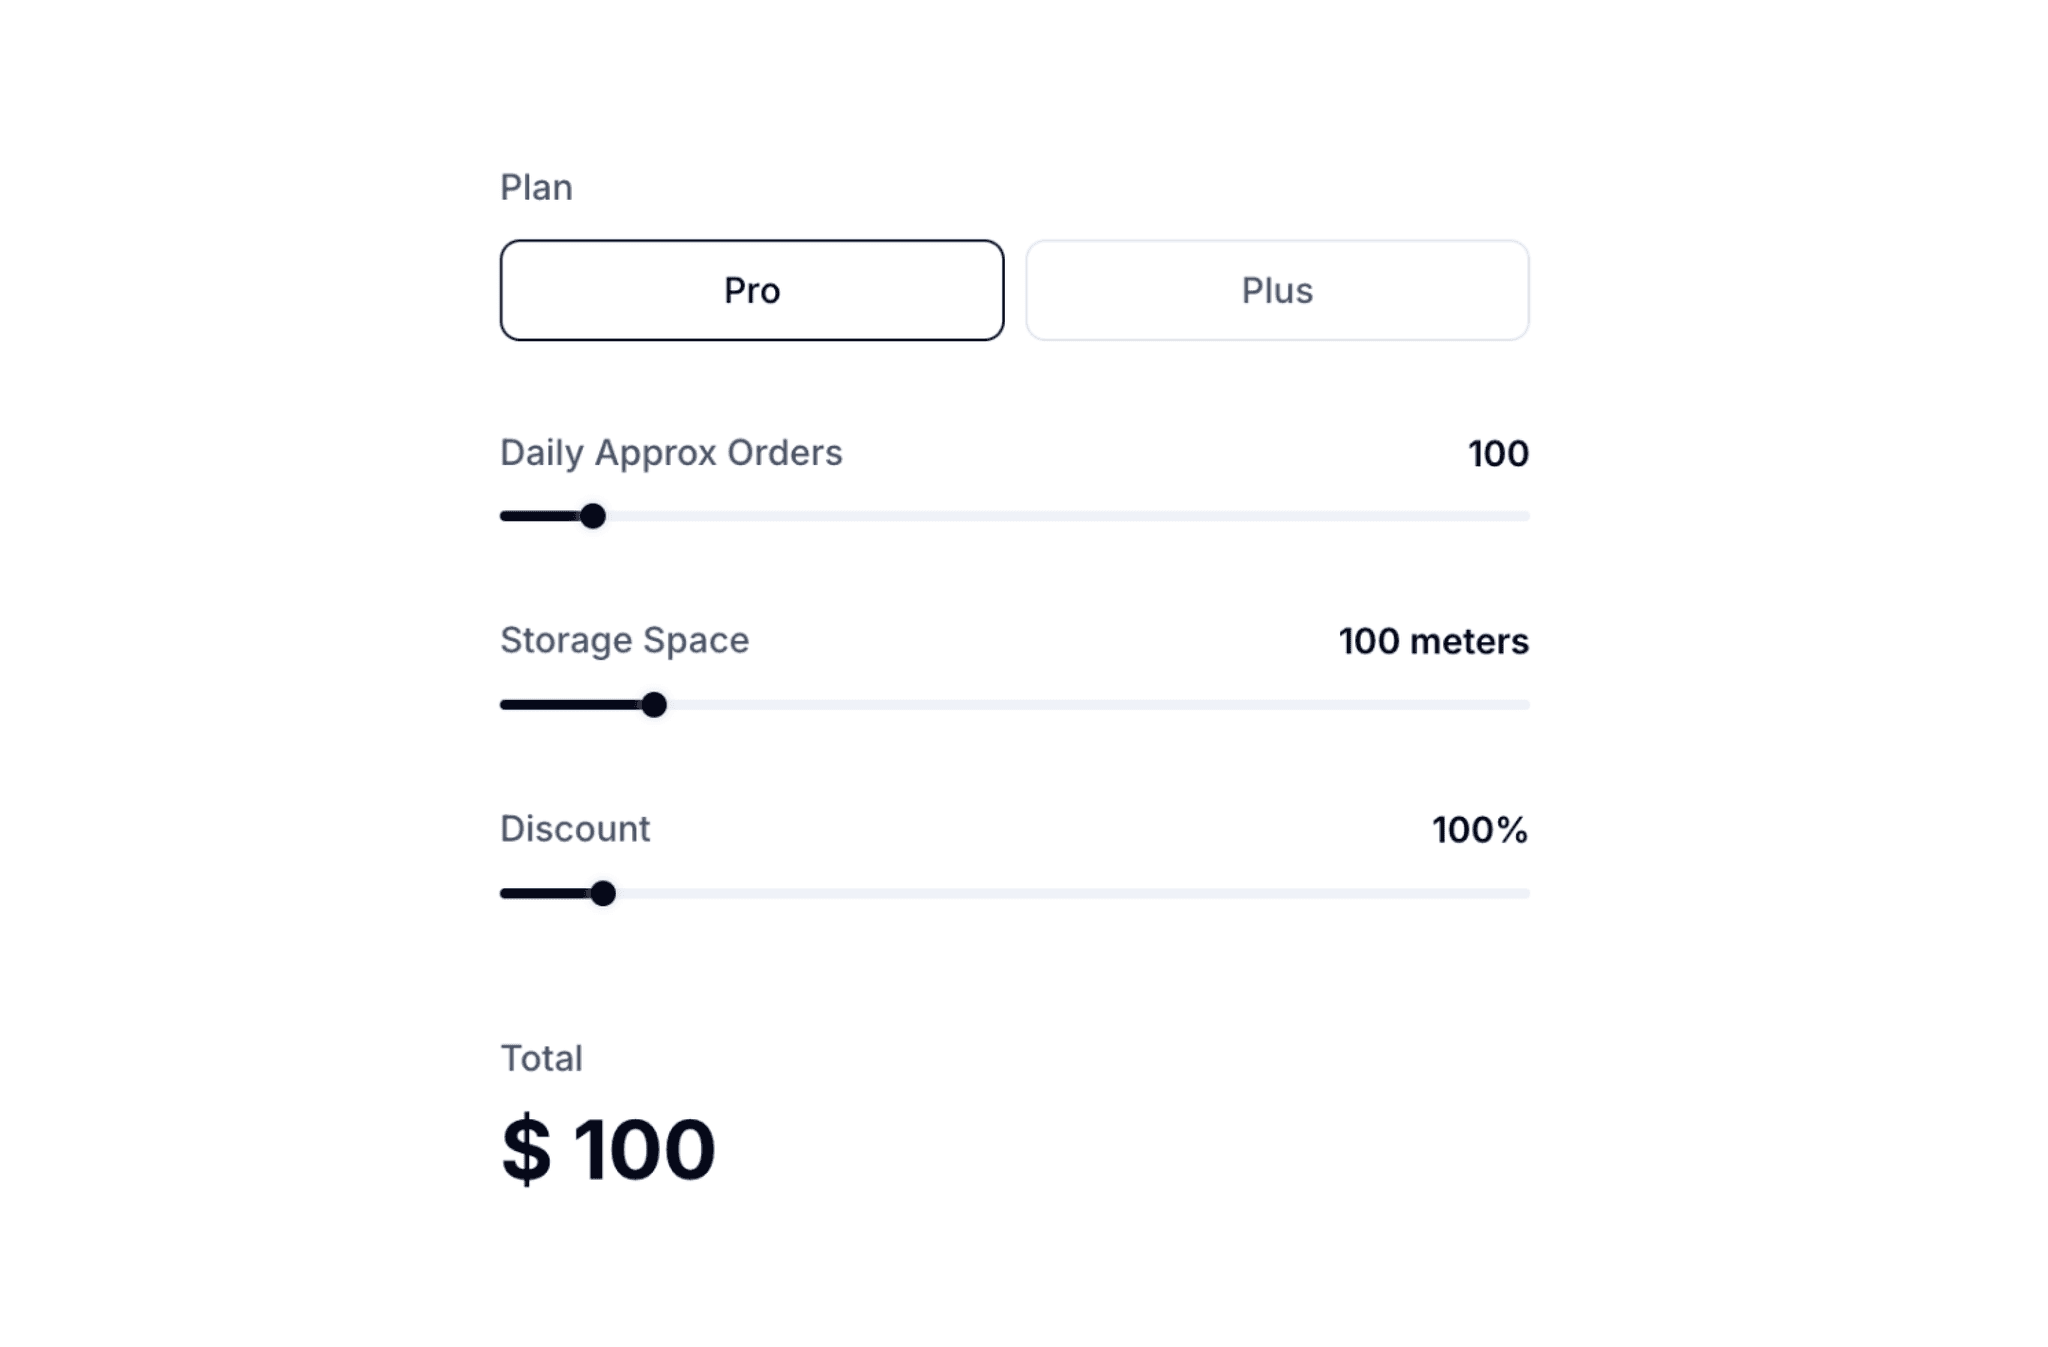This screenshot has height=1347, width=2048.
Task: Select the Plus plan
Action: (x=1275, y=290)
